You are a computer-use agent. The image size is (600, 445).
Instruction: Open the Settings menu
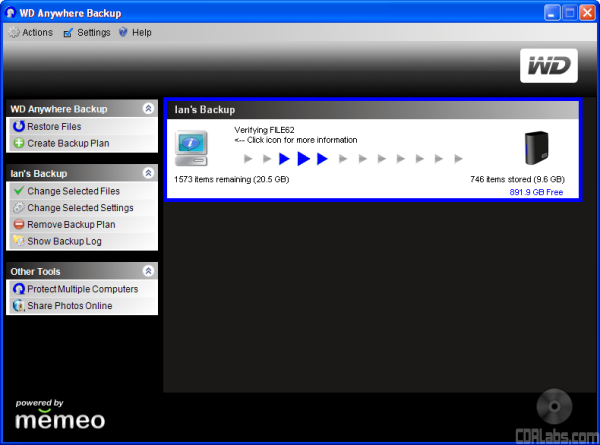coord(86,32)
